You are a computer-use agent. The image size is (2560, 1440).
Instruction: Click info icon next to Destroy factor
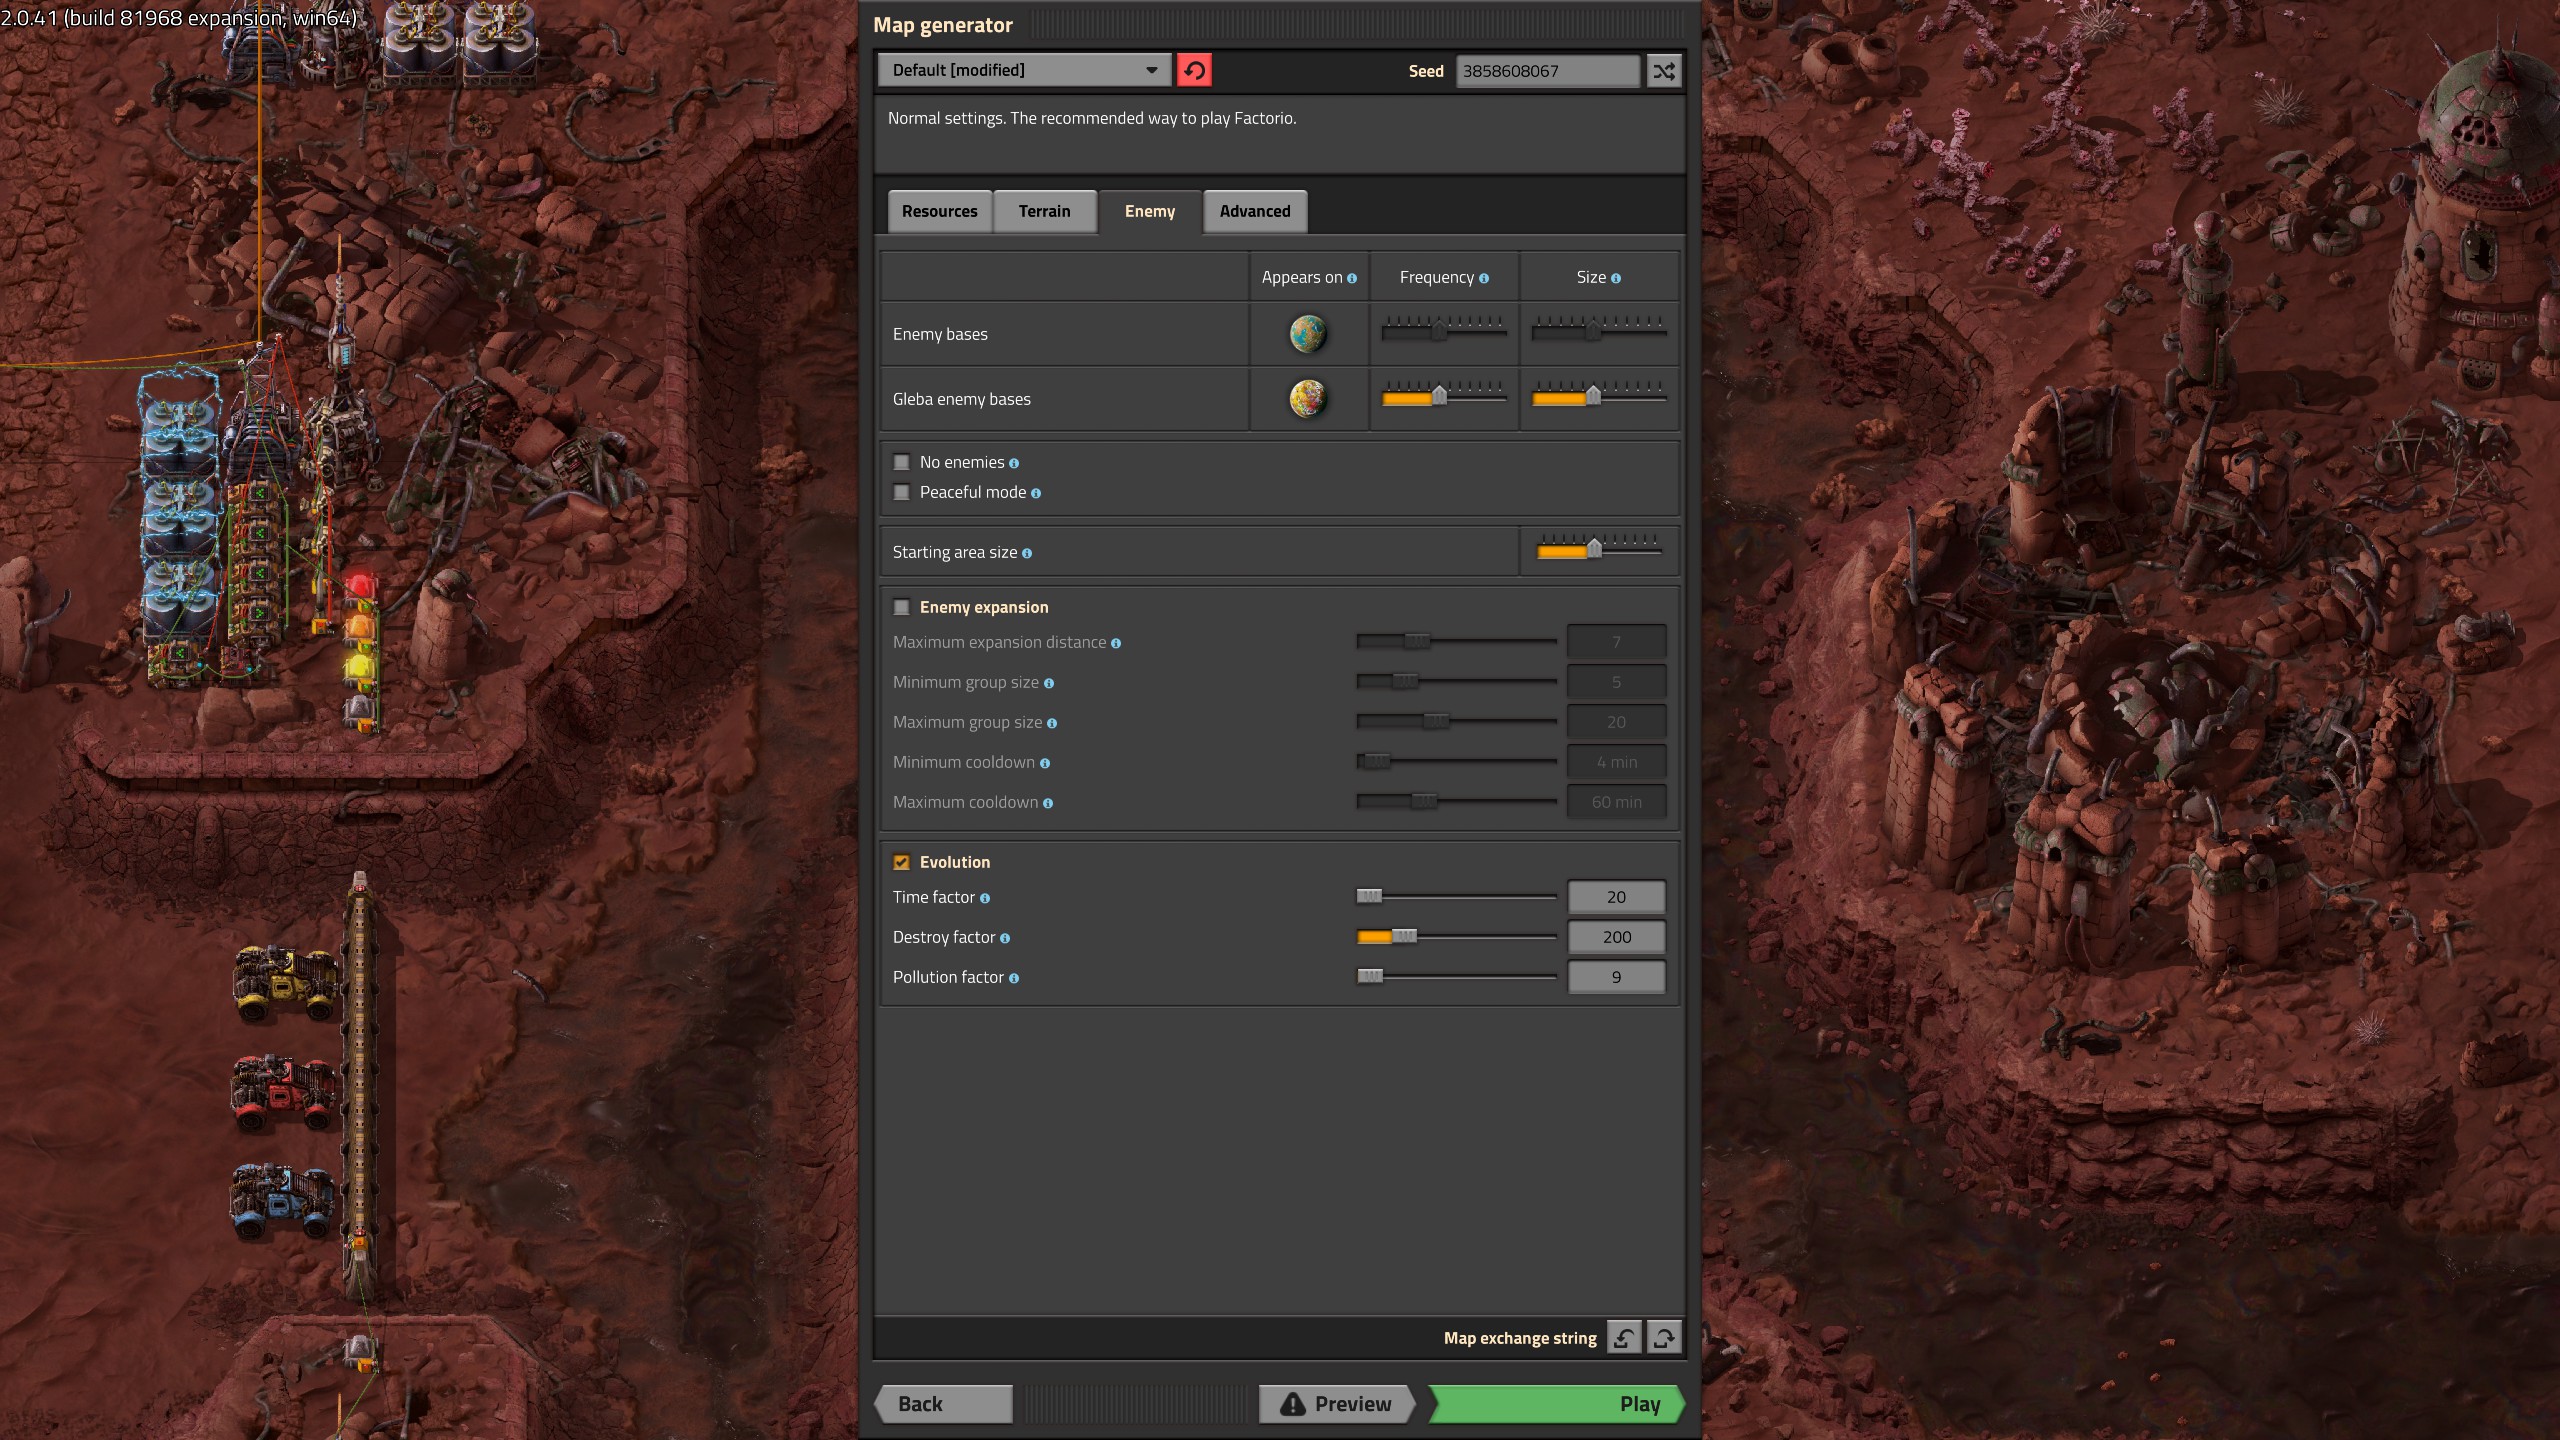pos(1005,938)
